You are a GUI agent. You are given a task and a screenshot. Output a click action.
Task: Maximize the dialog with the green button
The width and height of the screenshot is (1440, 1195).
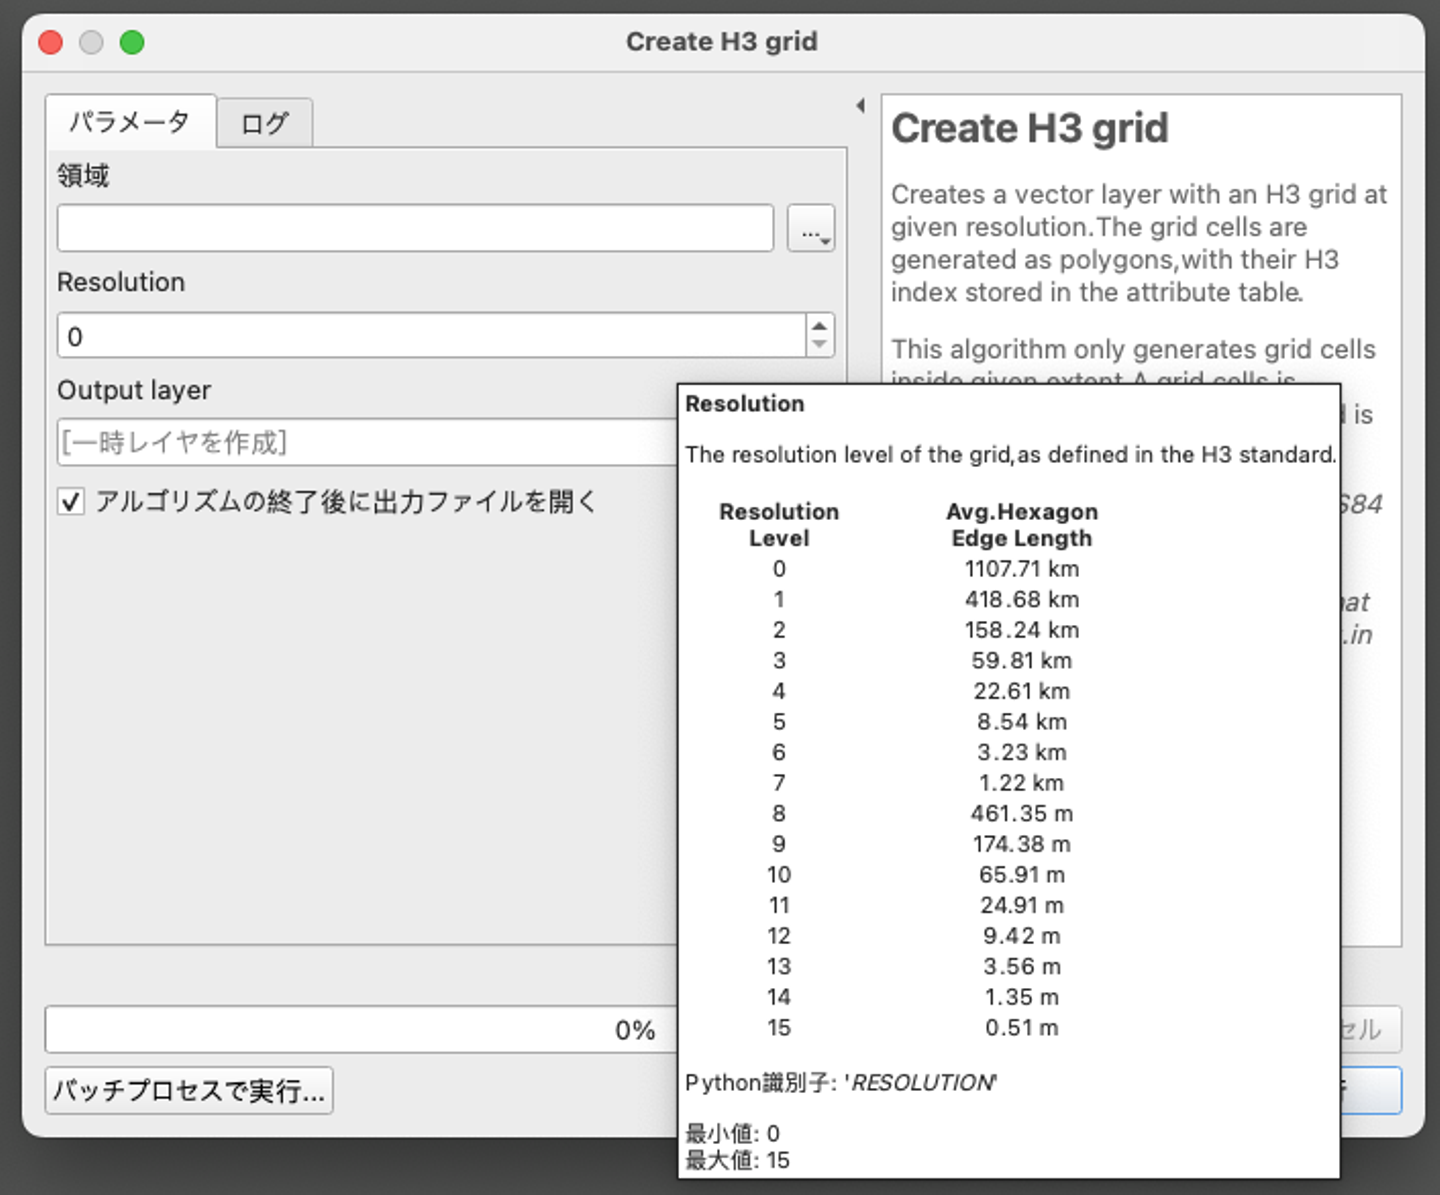[x=132, y=42]
